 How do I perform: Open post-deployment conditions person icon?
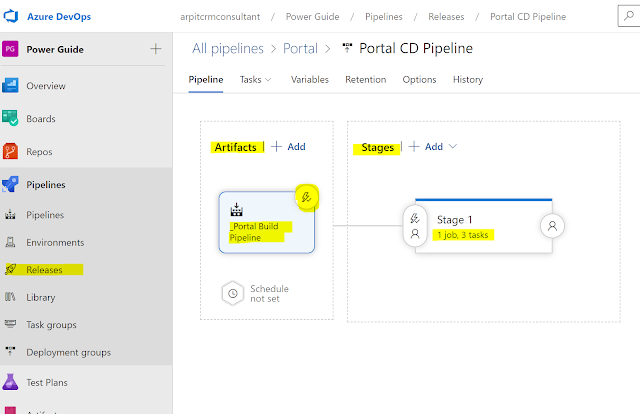point(551,226)
